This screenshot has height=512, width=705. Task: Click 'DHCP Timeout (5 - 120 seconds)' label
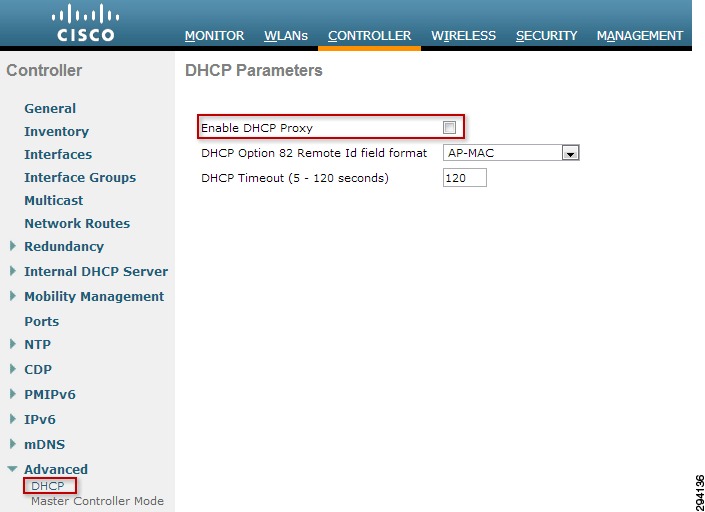point(294,178)
